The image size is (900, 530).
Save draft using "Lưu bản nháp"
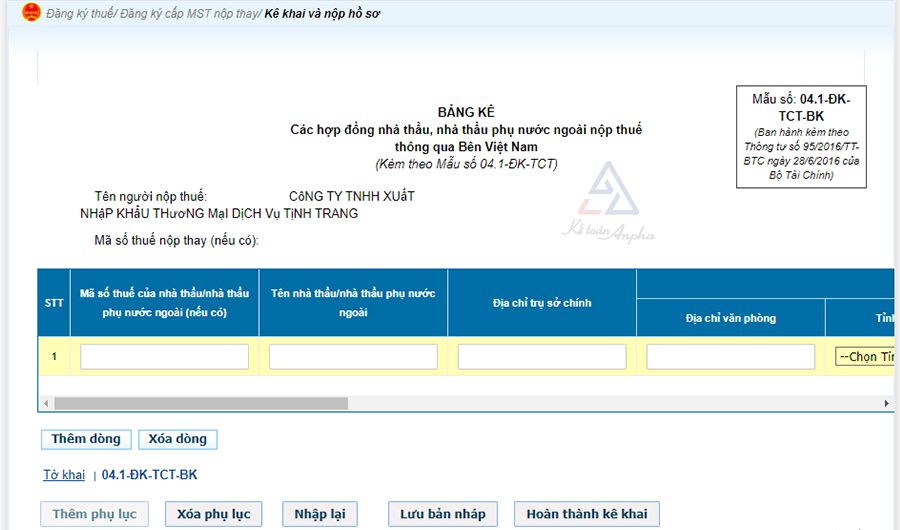pyautogui.click(x=442, y=514)
